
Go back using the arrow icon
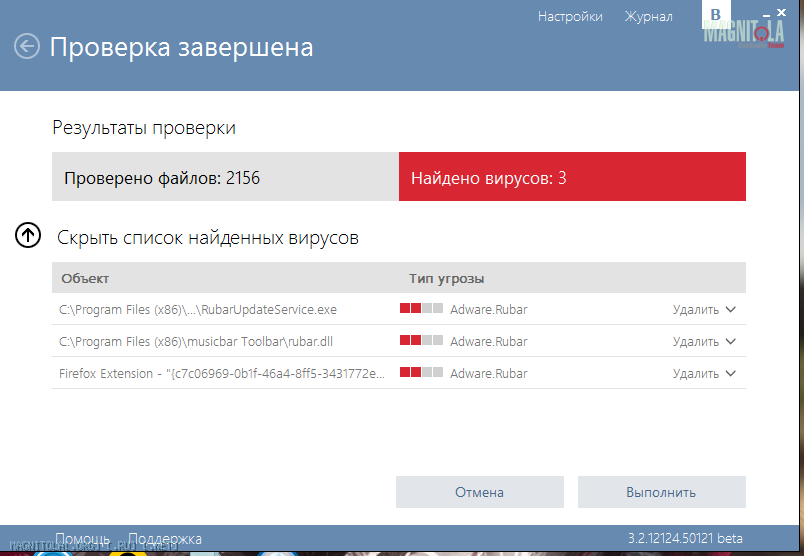click(x=27, y=47)
